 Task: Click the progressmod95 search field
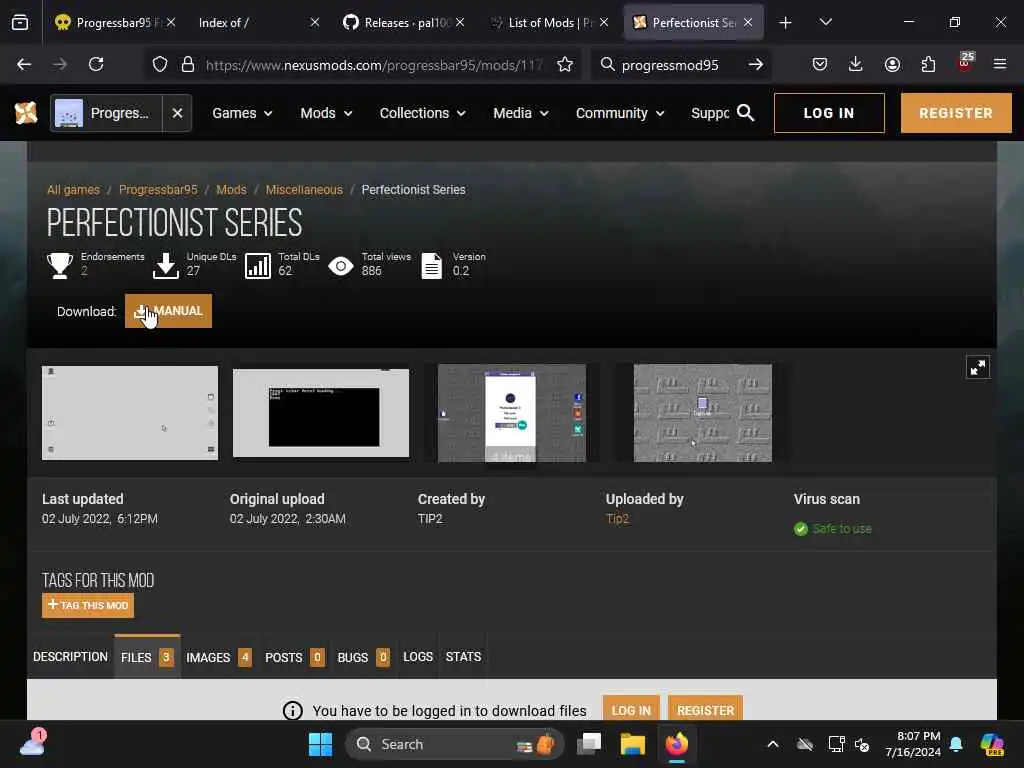(673, 64)
